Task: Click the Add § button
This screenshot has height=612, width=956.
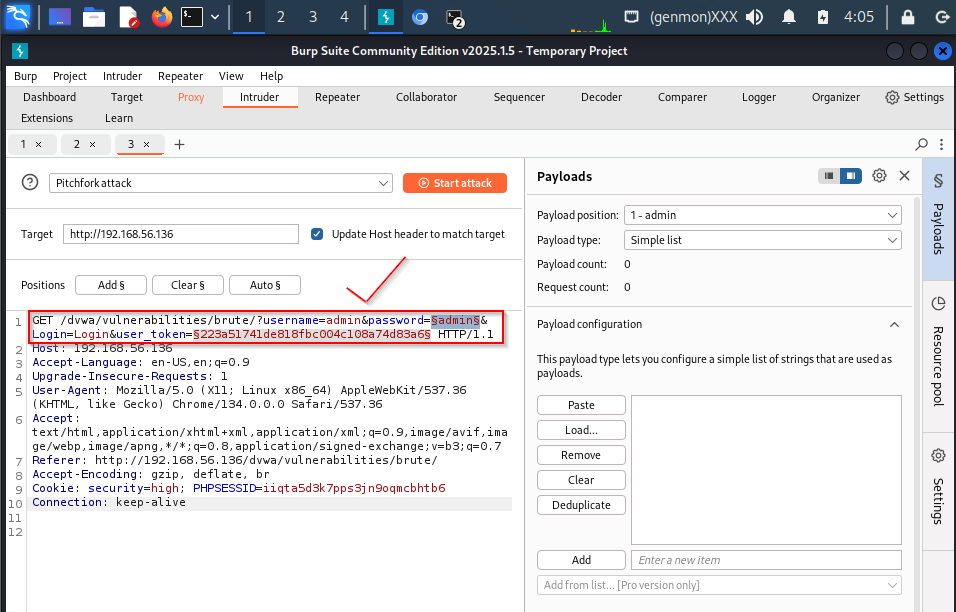Action: click(111, 285)
